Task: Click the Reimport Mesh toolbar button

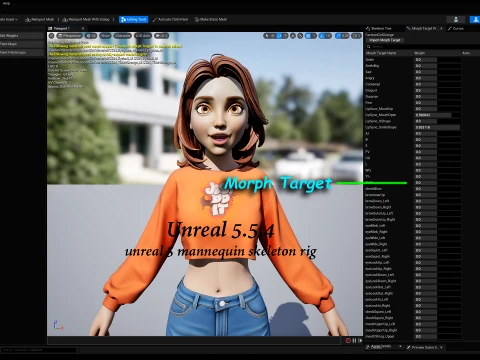Action: (39, 19)
